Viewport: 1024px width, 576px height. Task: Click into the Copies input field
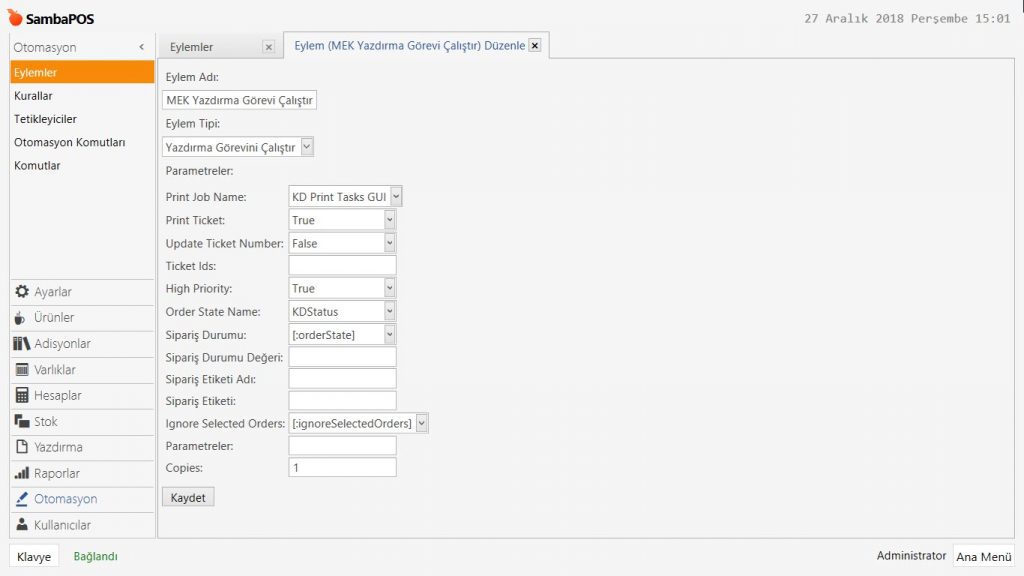pos(342,467)
